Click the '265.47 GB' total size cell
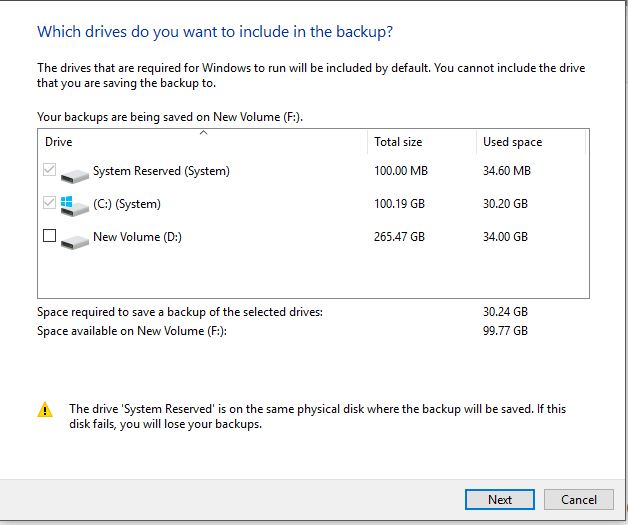Image resolution: width=628 pixels, height=525 pixels. pyautogui.click(x=399, y=237)
